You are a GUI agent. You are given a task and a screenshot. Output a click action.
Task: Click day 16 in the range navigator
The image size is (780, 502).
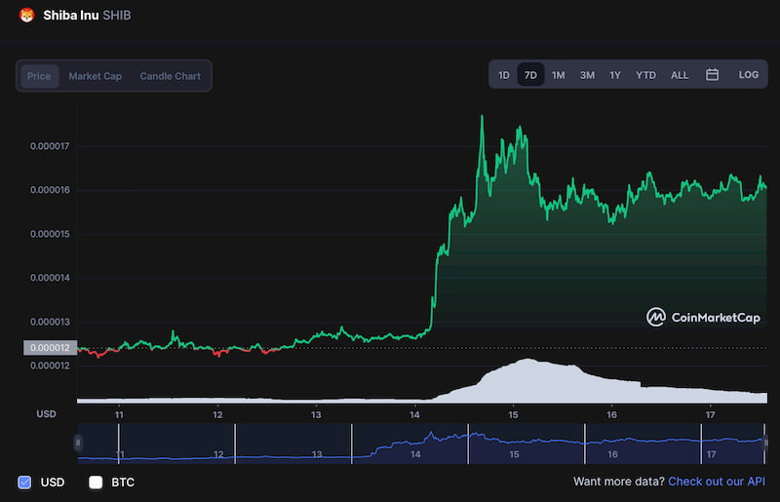tap(612, 454)
